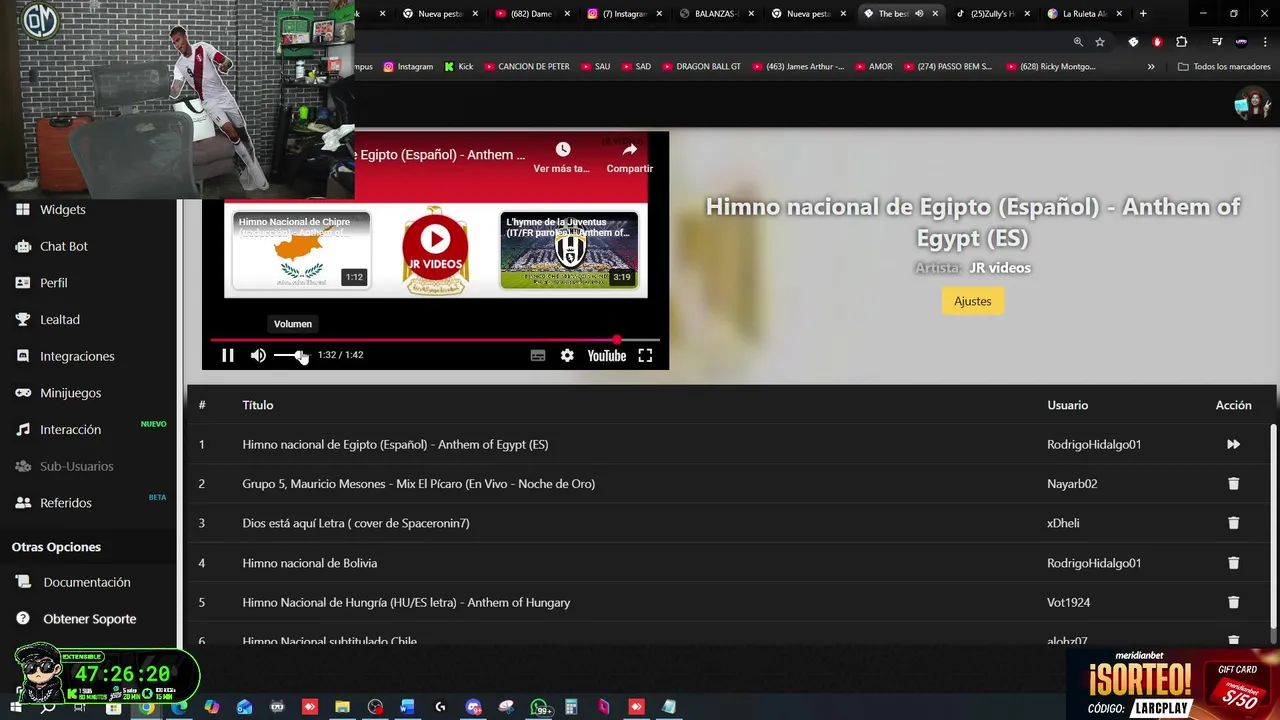Open video settings gear icon
Image resolution: width=1280 pixels, height=720 pixels.
567,355
